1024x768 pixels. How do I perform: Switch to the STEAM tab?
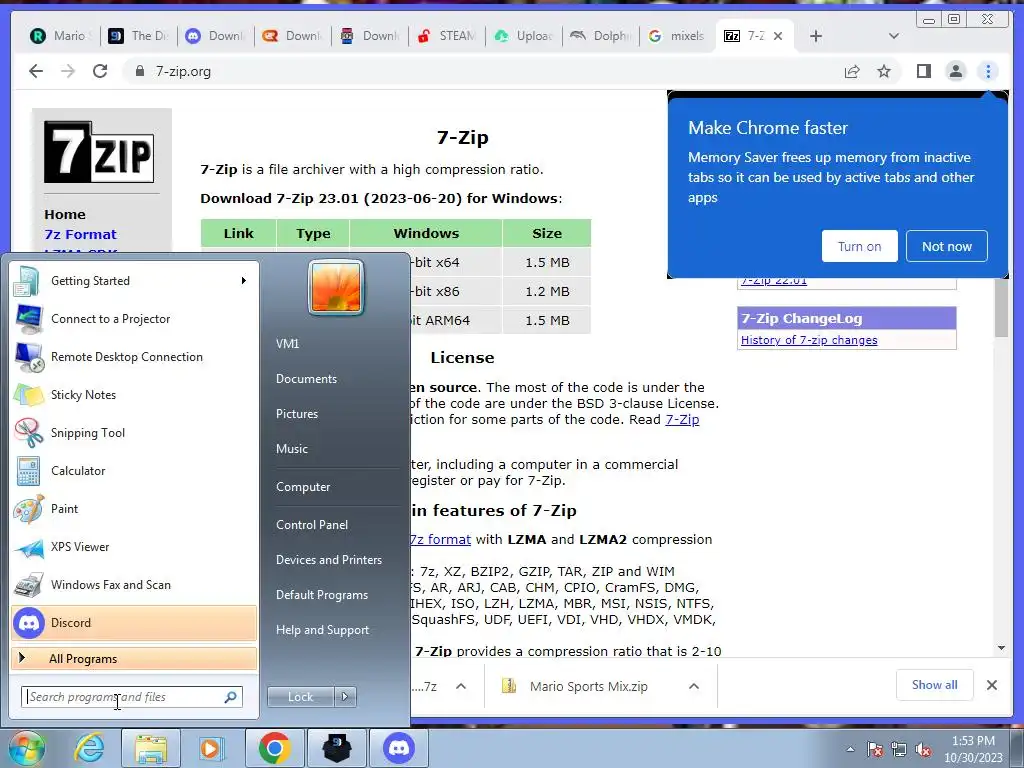coord(447,36)
